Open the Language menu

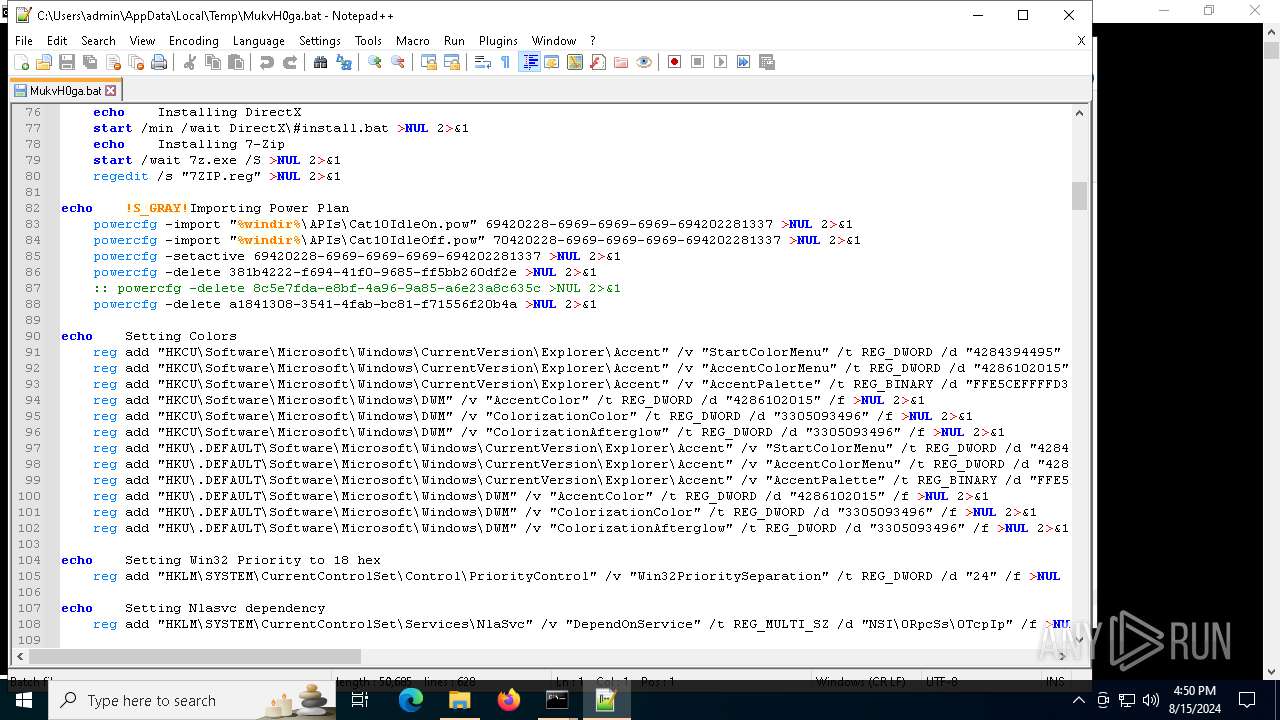(258, 41)
